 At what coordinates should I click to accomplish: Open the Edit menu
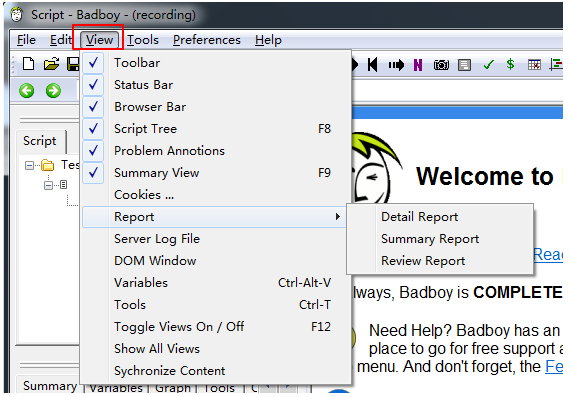tap(61, 40)
